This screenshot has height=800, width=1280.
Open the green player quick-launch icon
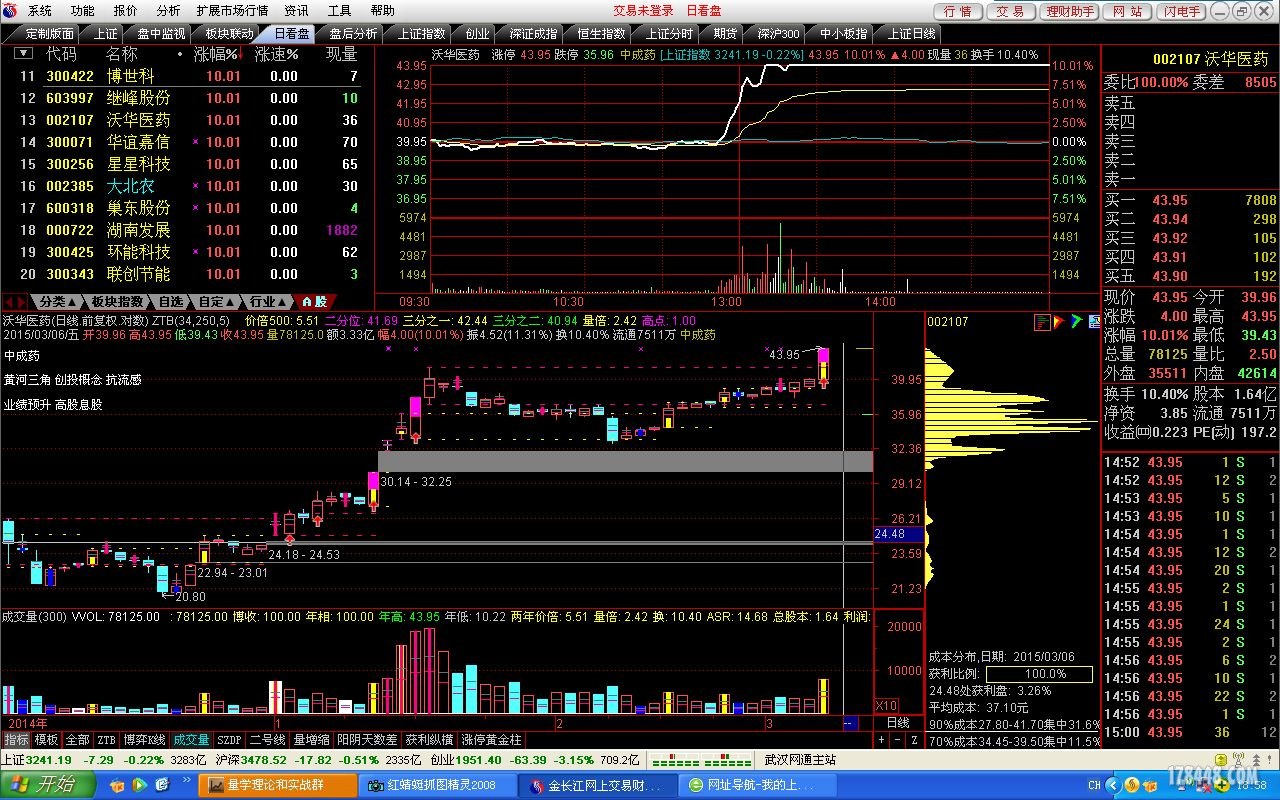click(140, 785)
